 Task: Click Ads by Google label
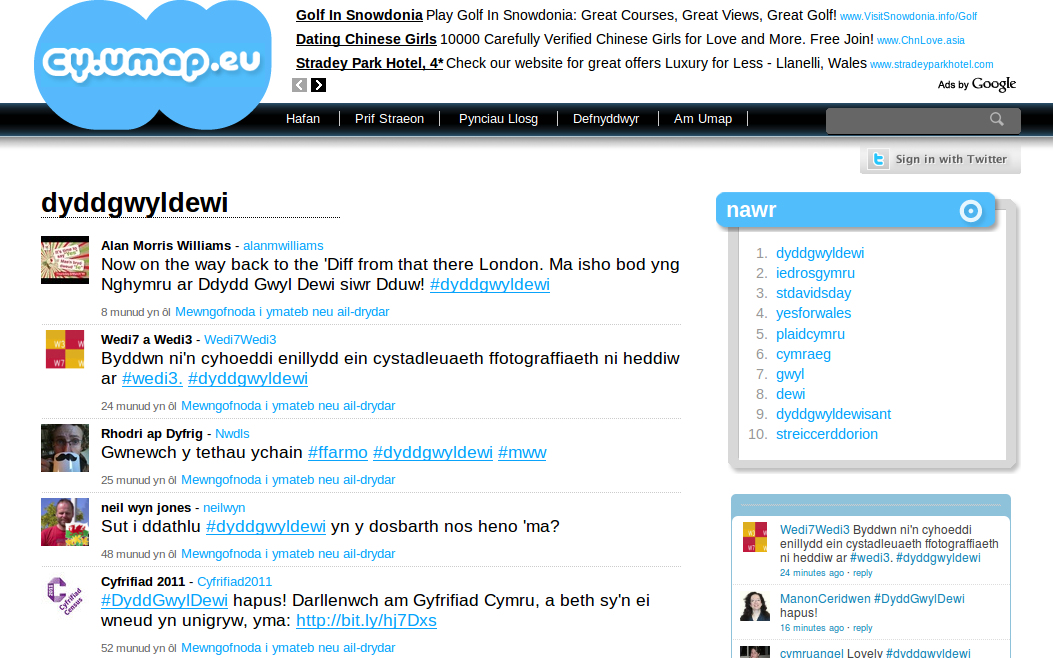[x=976, y=85]
